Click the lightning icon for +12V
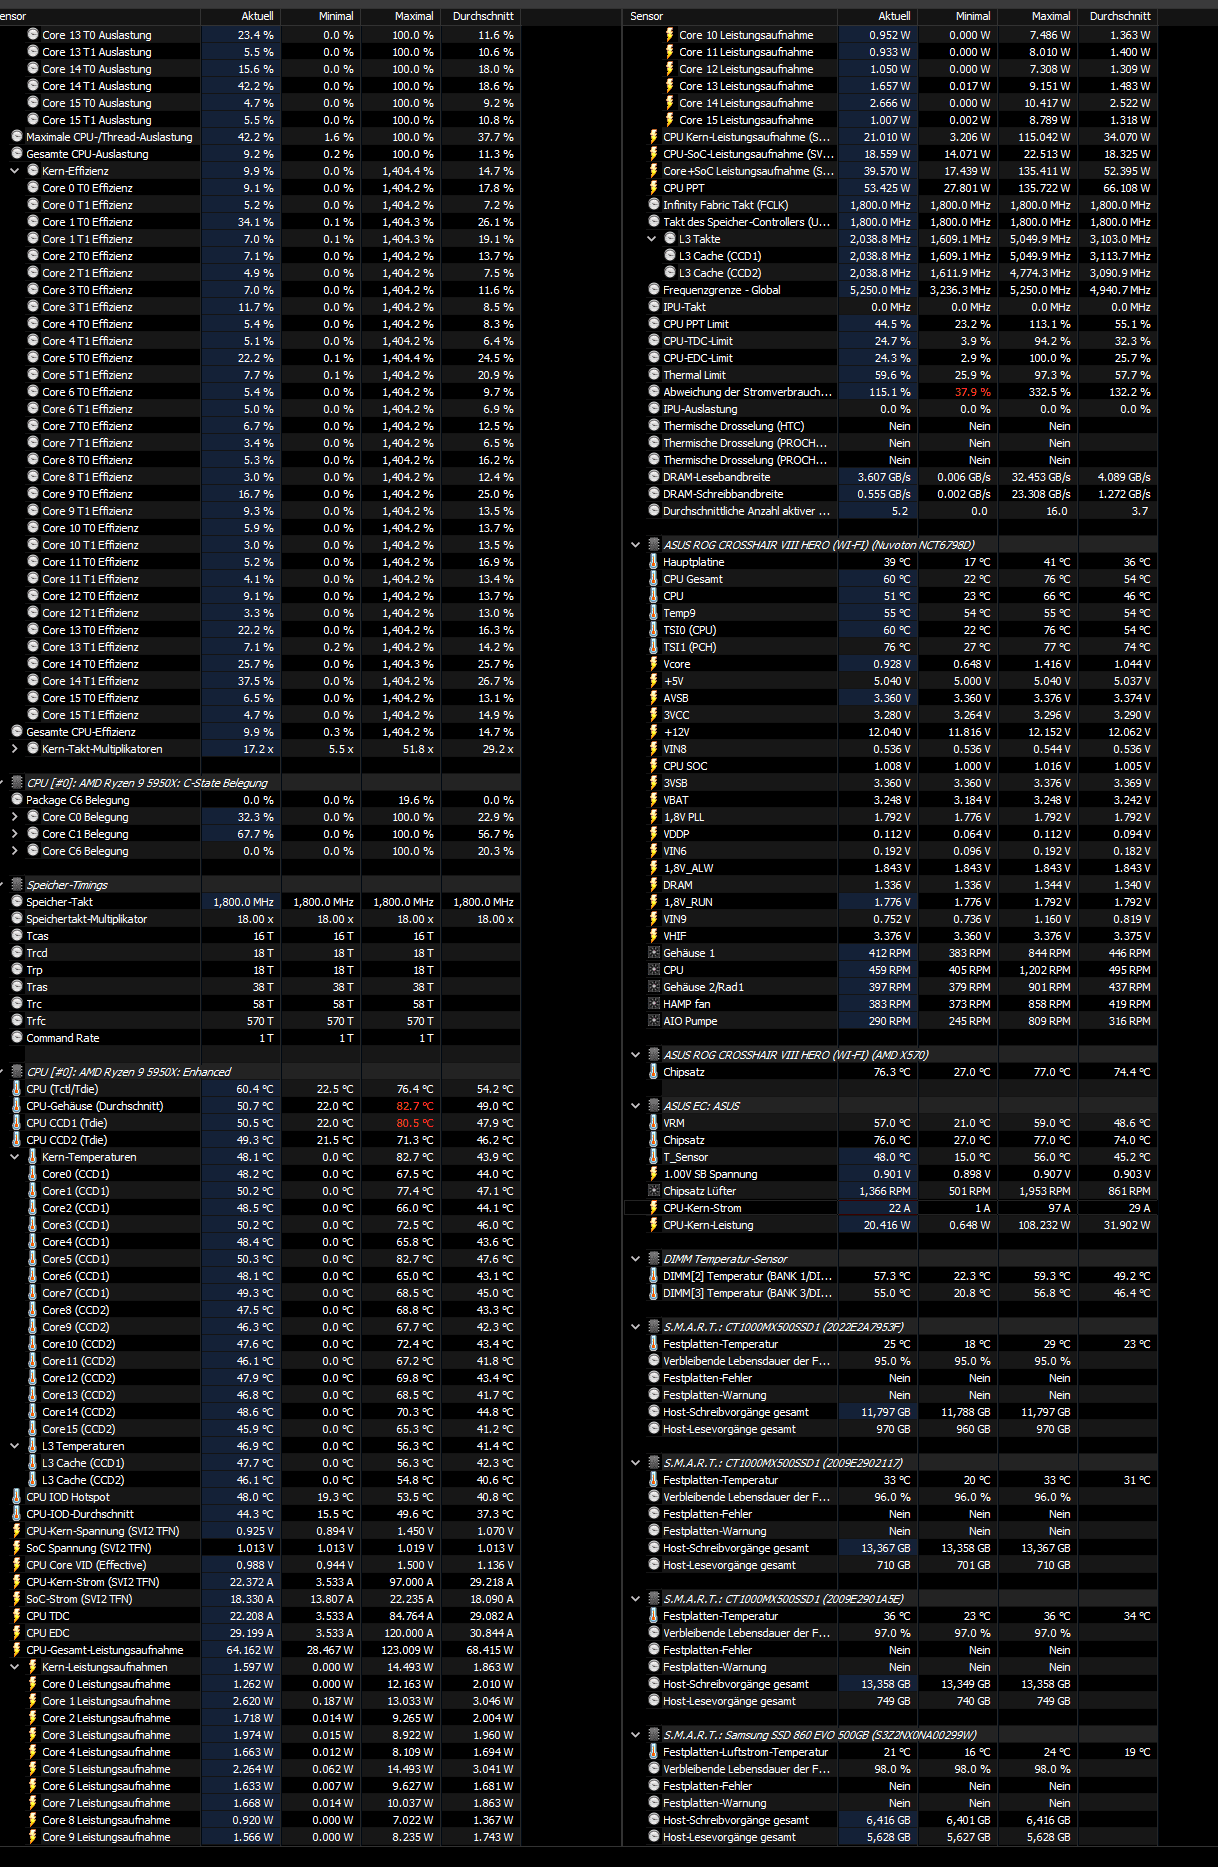Image resolution: width=1218 pixels, height=1867 pixels. [654, 732]
